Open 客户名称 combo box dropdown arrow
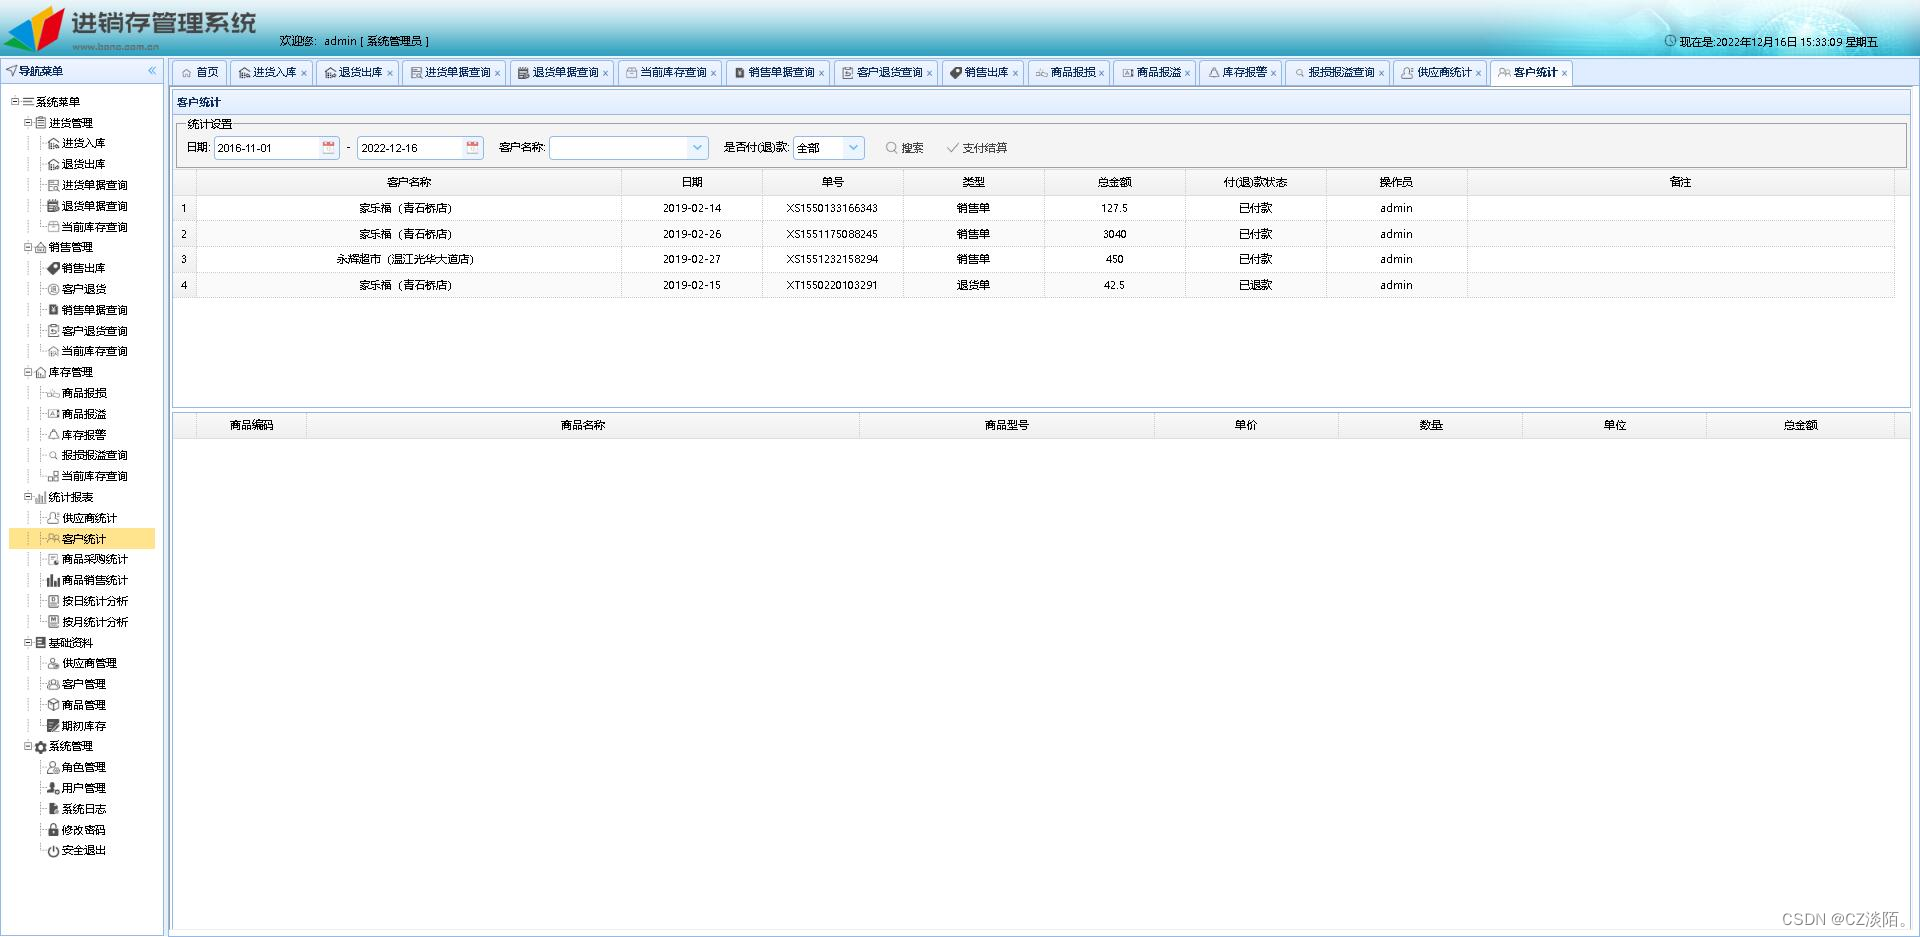Screen dimensions: 1920x937 pos(697,148)
